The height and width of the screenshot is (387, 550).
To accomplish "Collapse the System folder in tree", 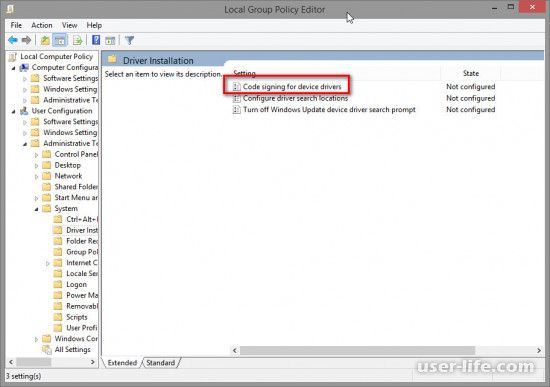I will (36, 209).
